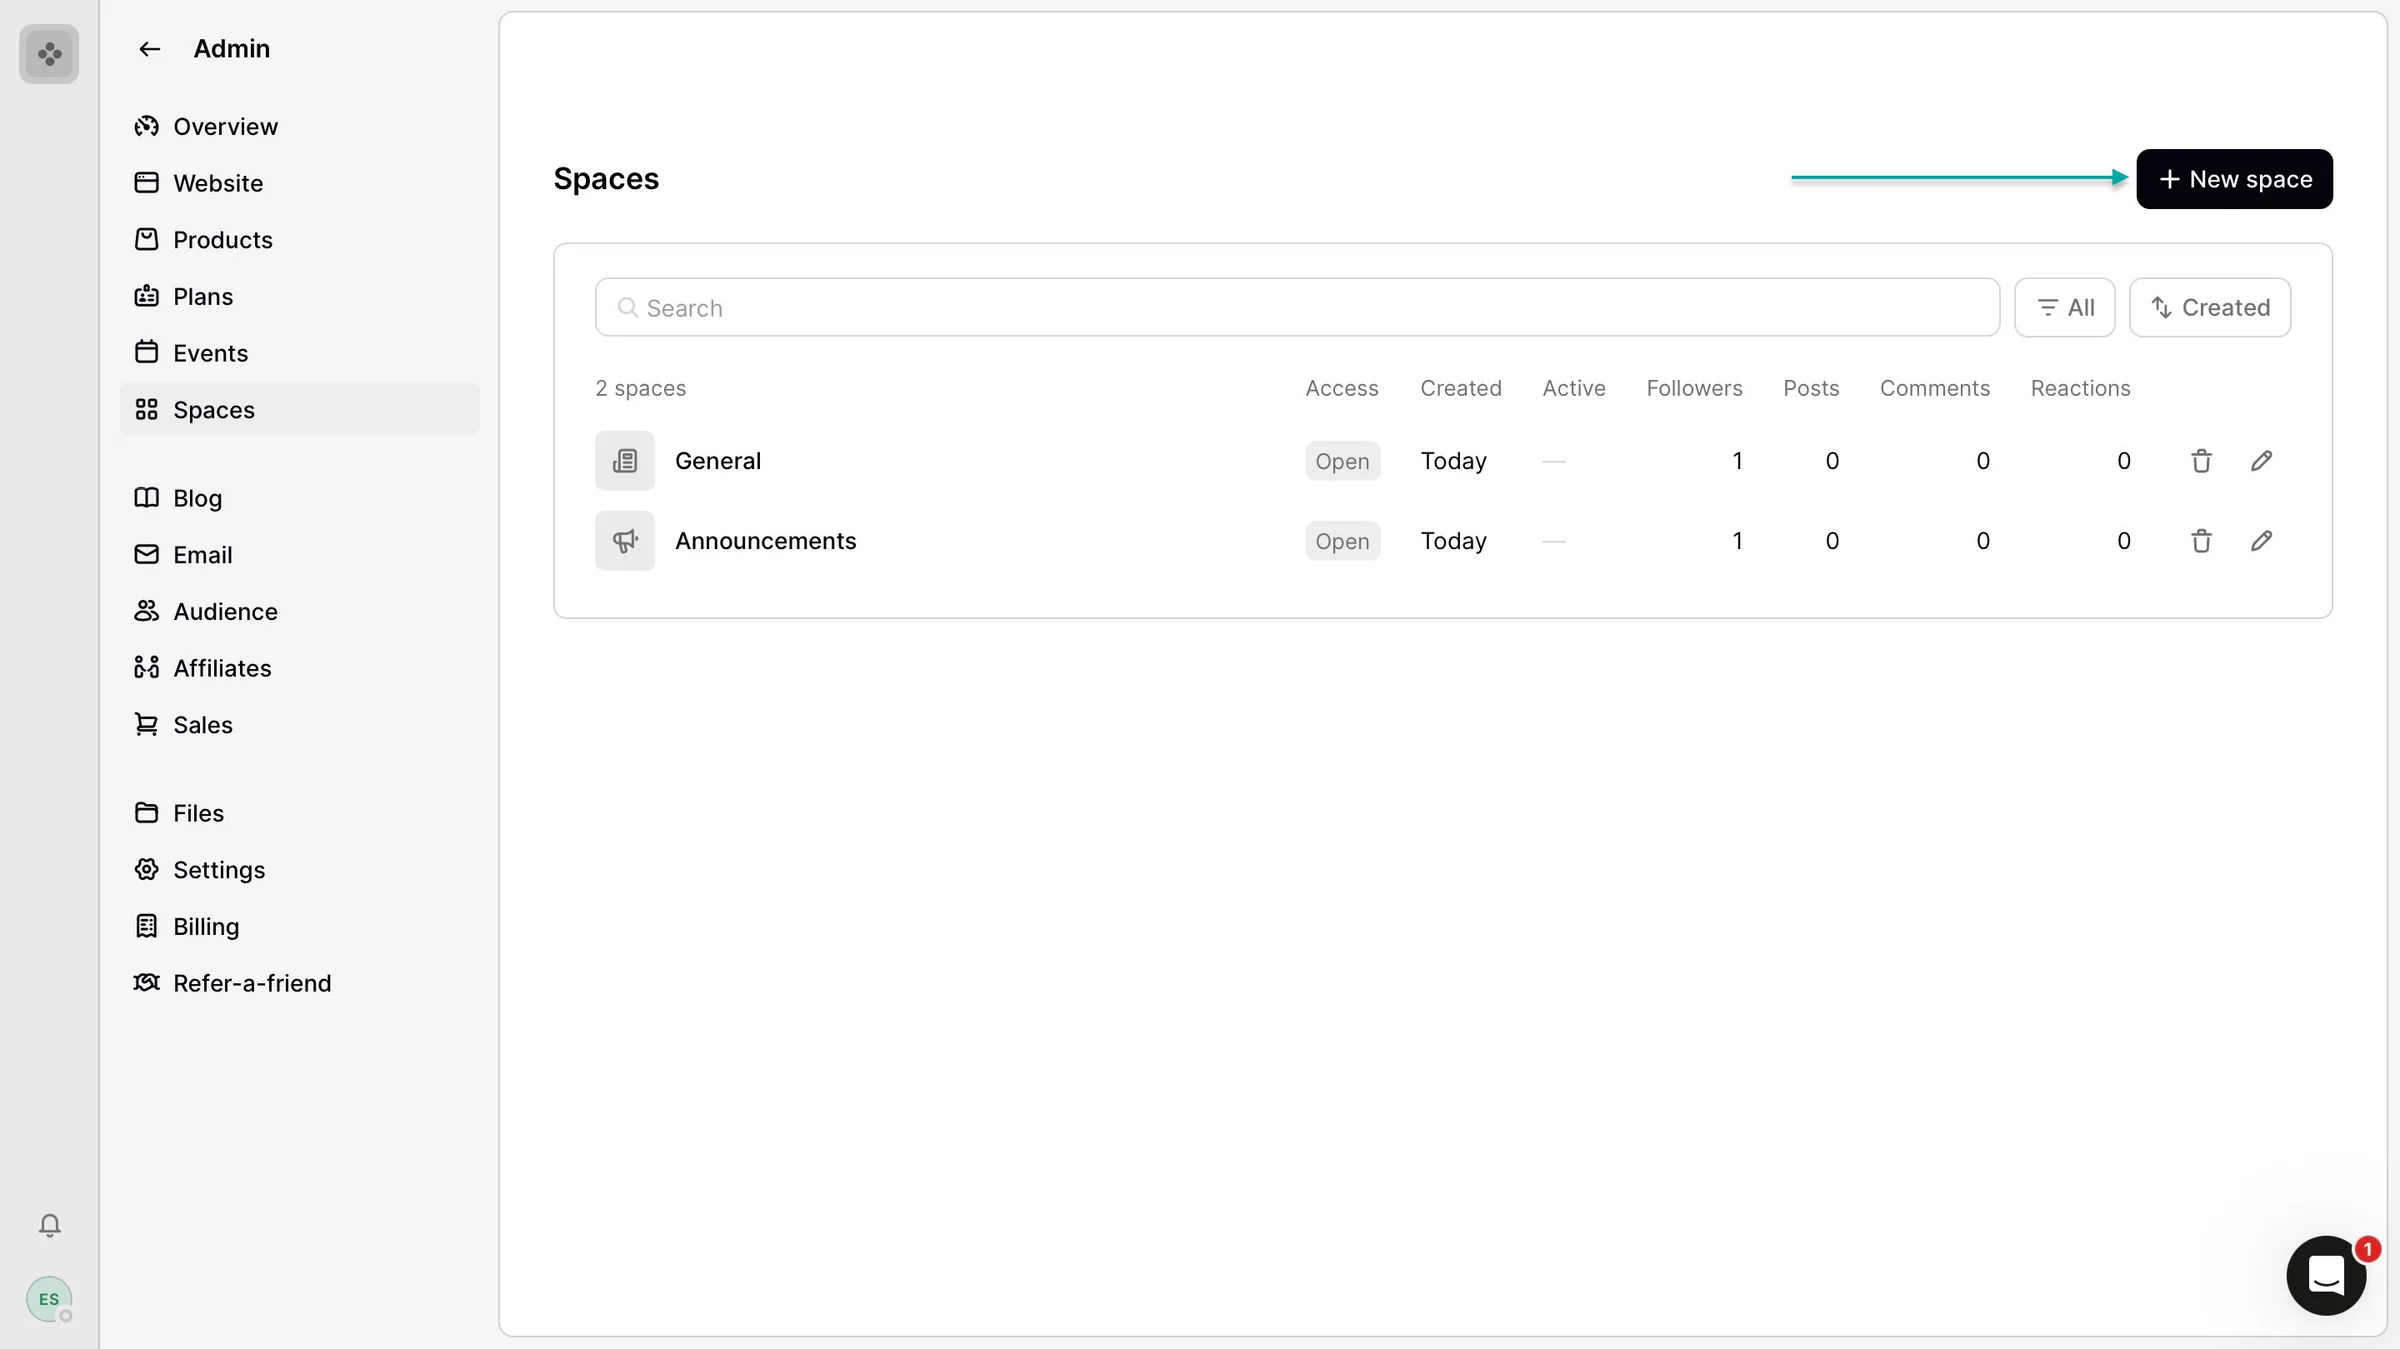Open the community logo icon at top left
Image resolution: width=2400 pixels, height=1349 pixels.
[49, 54]
